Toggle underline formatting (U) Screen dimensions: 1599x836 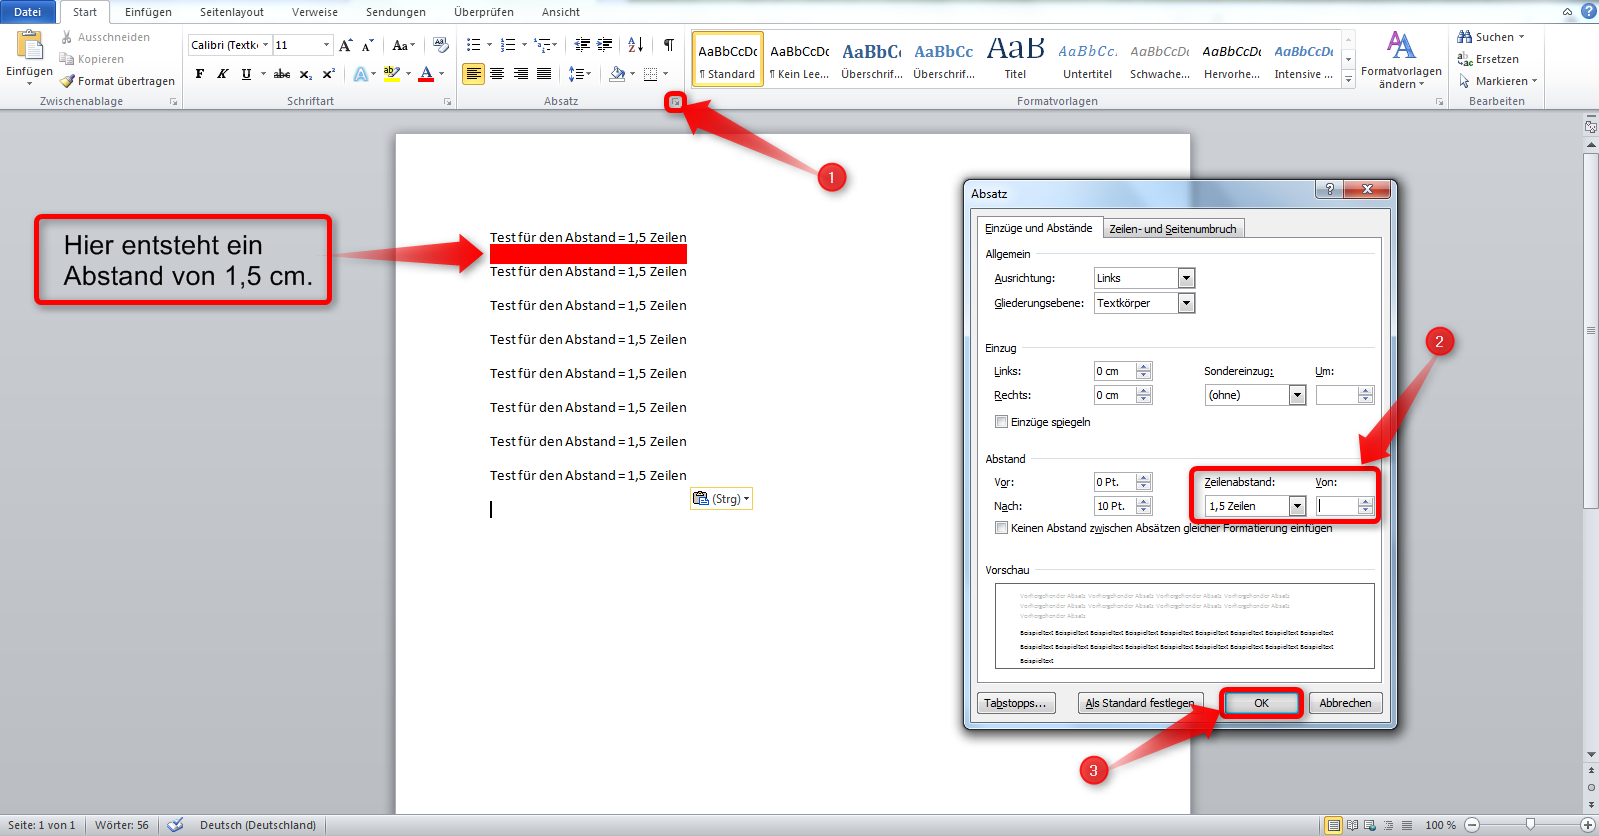click(x=246, y=74)
